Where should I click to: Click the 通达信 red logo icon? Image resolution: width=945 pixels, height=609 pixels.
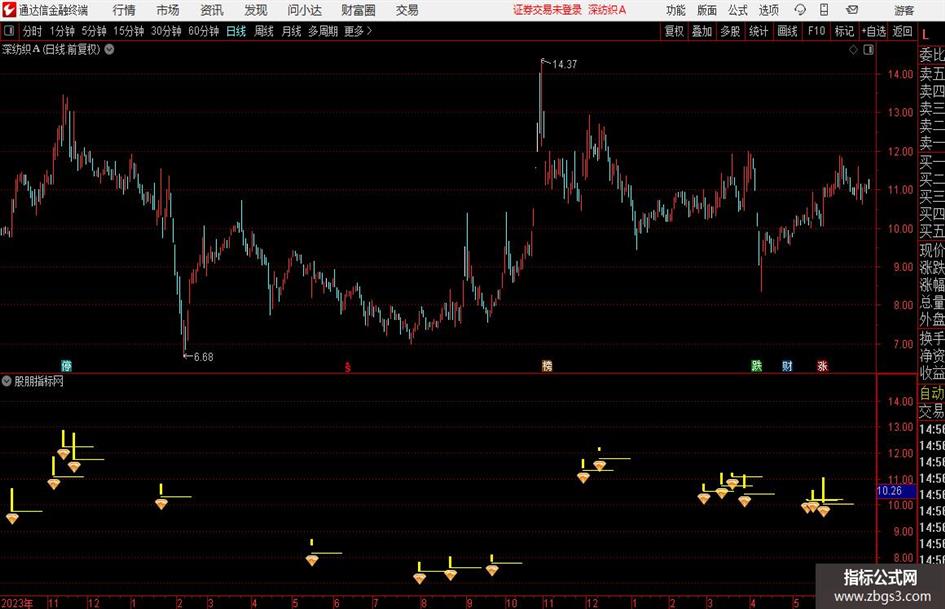tap(9, 10)
